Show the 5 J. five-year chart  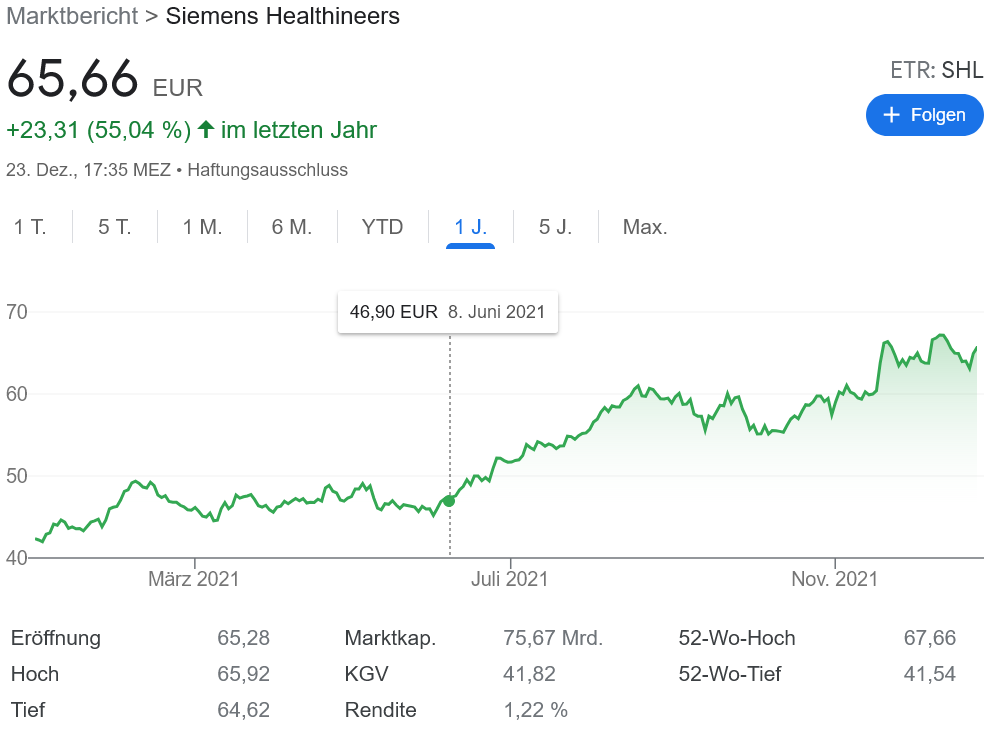click(555, 227)
